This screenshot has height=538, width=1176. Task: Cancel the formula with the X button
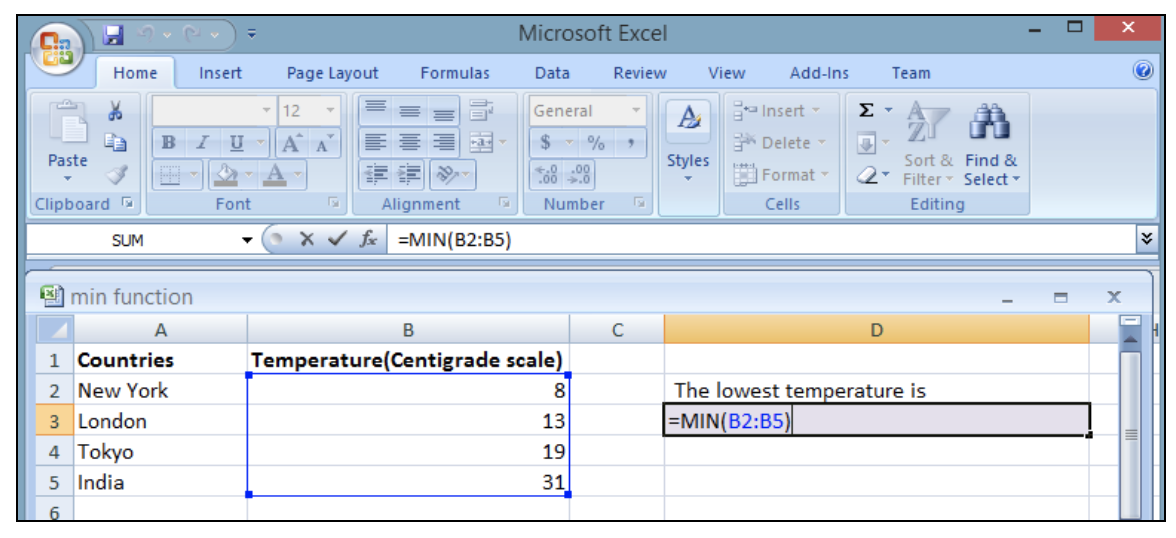(x=306, y=240)
